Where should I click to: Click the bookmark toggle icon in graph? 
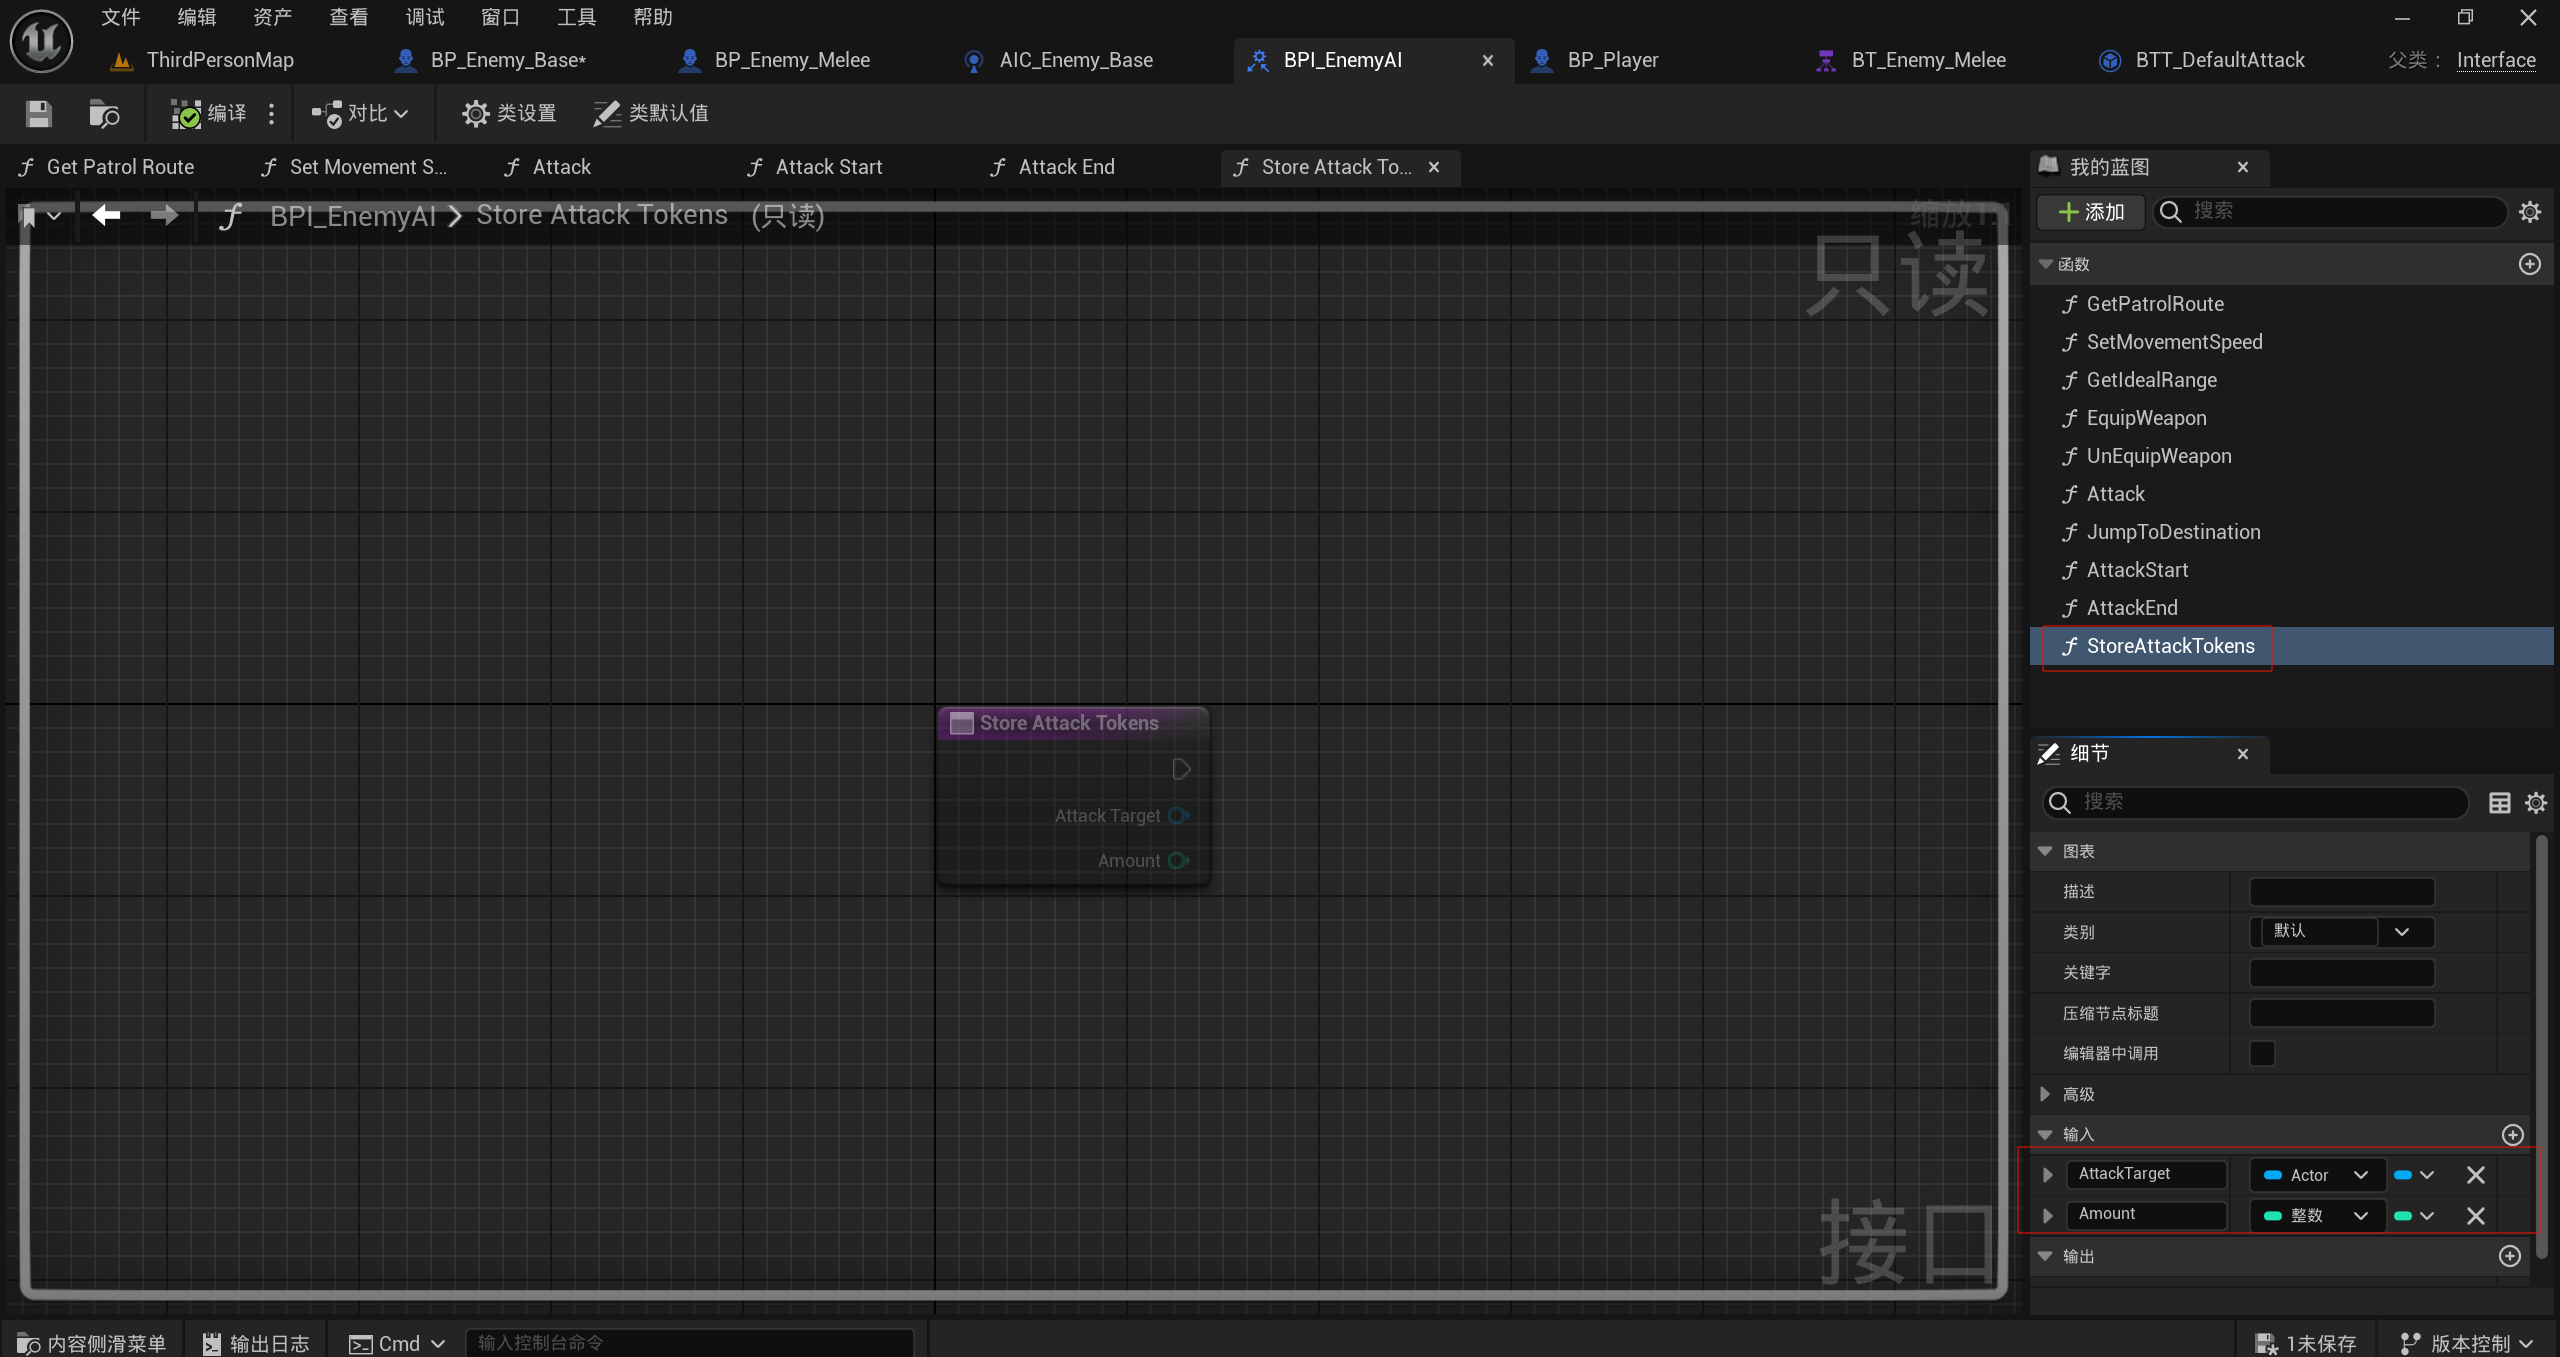tap(29, 216)
